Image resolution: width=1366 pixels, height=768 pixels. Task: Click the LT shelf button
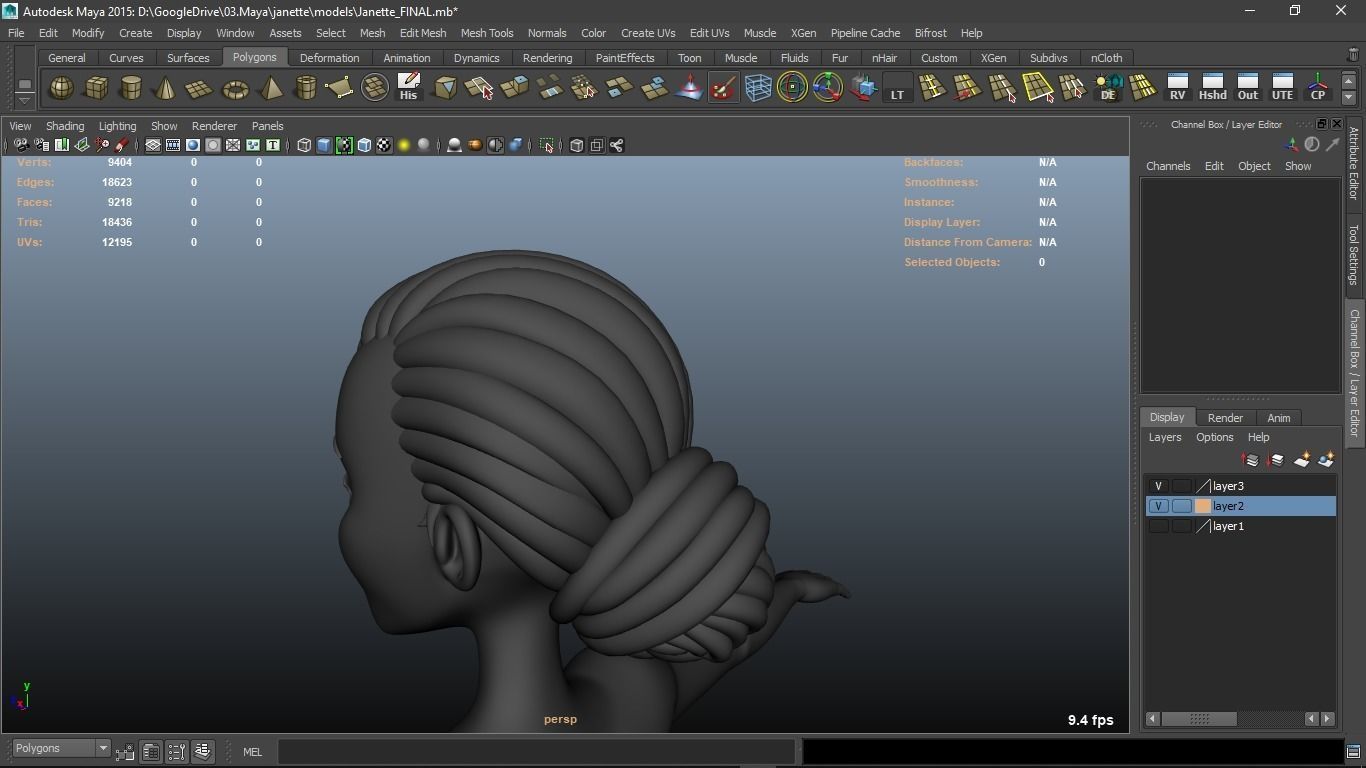click(x=897, y=88)
